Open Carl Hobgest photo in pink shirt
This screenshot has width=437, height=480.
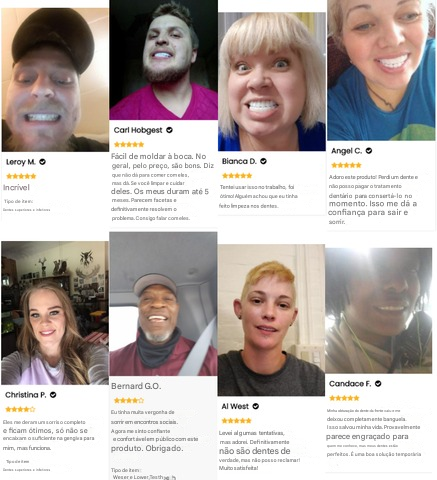163,60
